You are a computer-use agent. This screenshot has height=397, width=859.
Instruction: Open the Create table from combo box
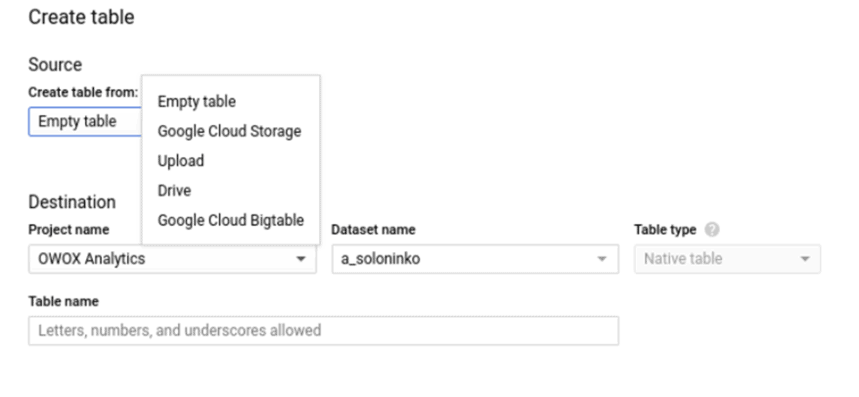pos(85,122)
